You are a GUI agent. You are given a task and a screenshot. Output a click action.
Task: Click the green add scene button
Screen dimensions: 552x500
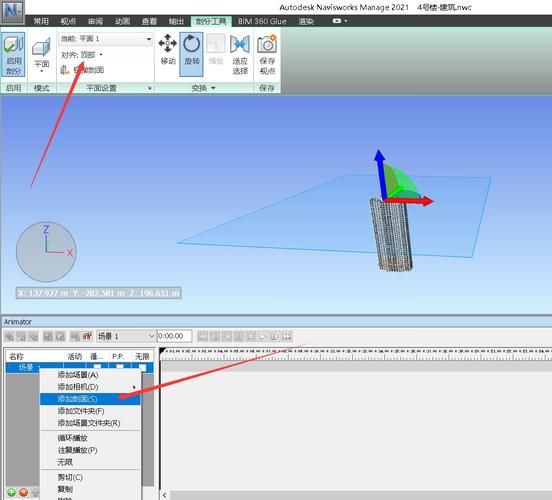[11, 492]
